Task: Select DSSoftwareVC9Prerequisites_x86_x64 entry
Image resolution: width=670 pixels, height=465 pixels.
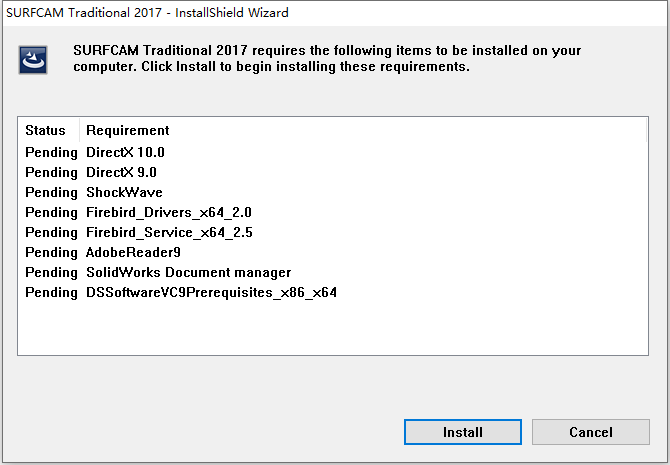Action: pos(212,292)
